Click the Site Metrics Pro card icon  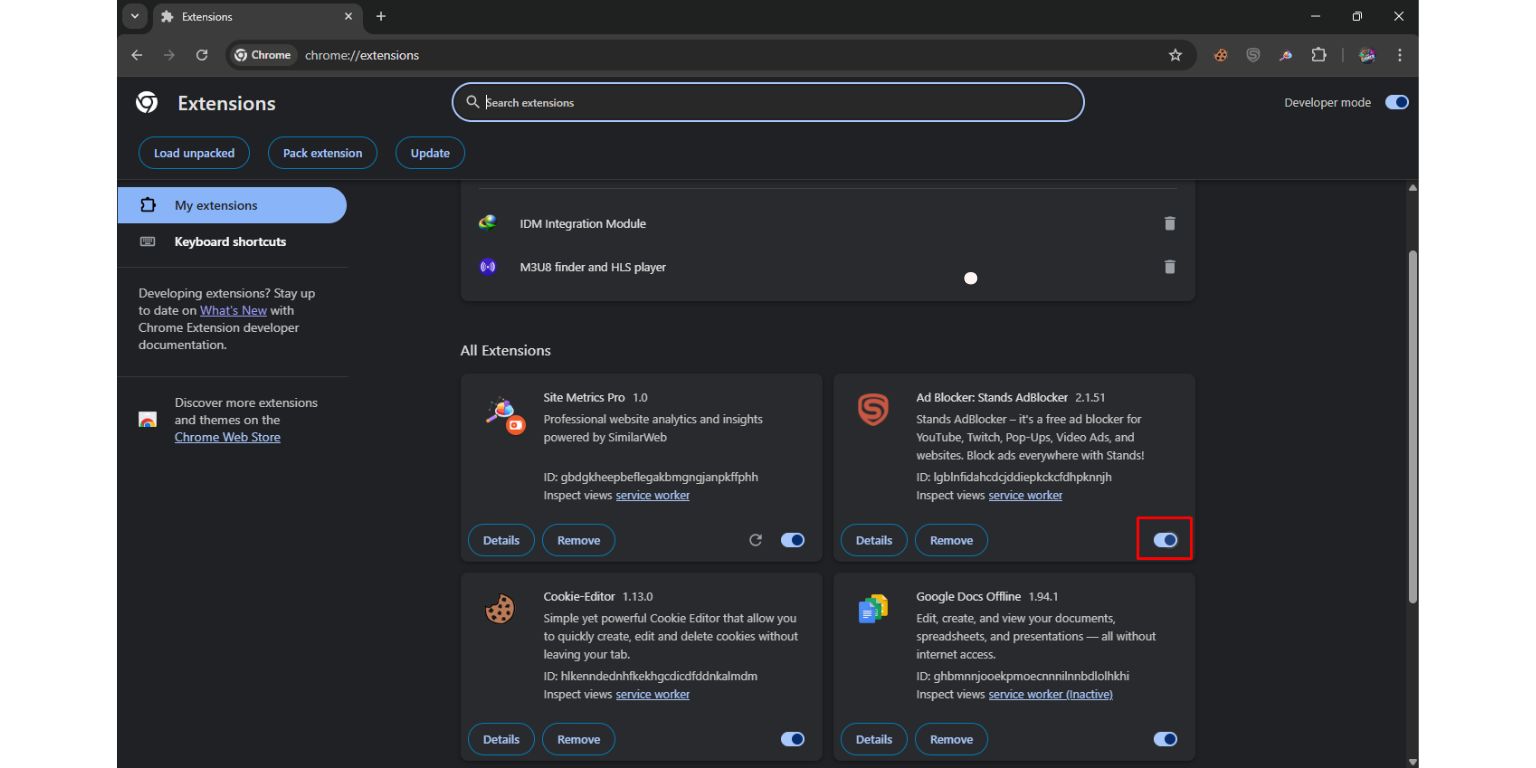(x=505, y=414)
